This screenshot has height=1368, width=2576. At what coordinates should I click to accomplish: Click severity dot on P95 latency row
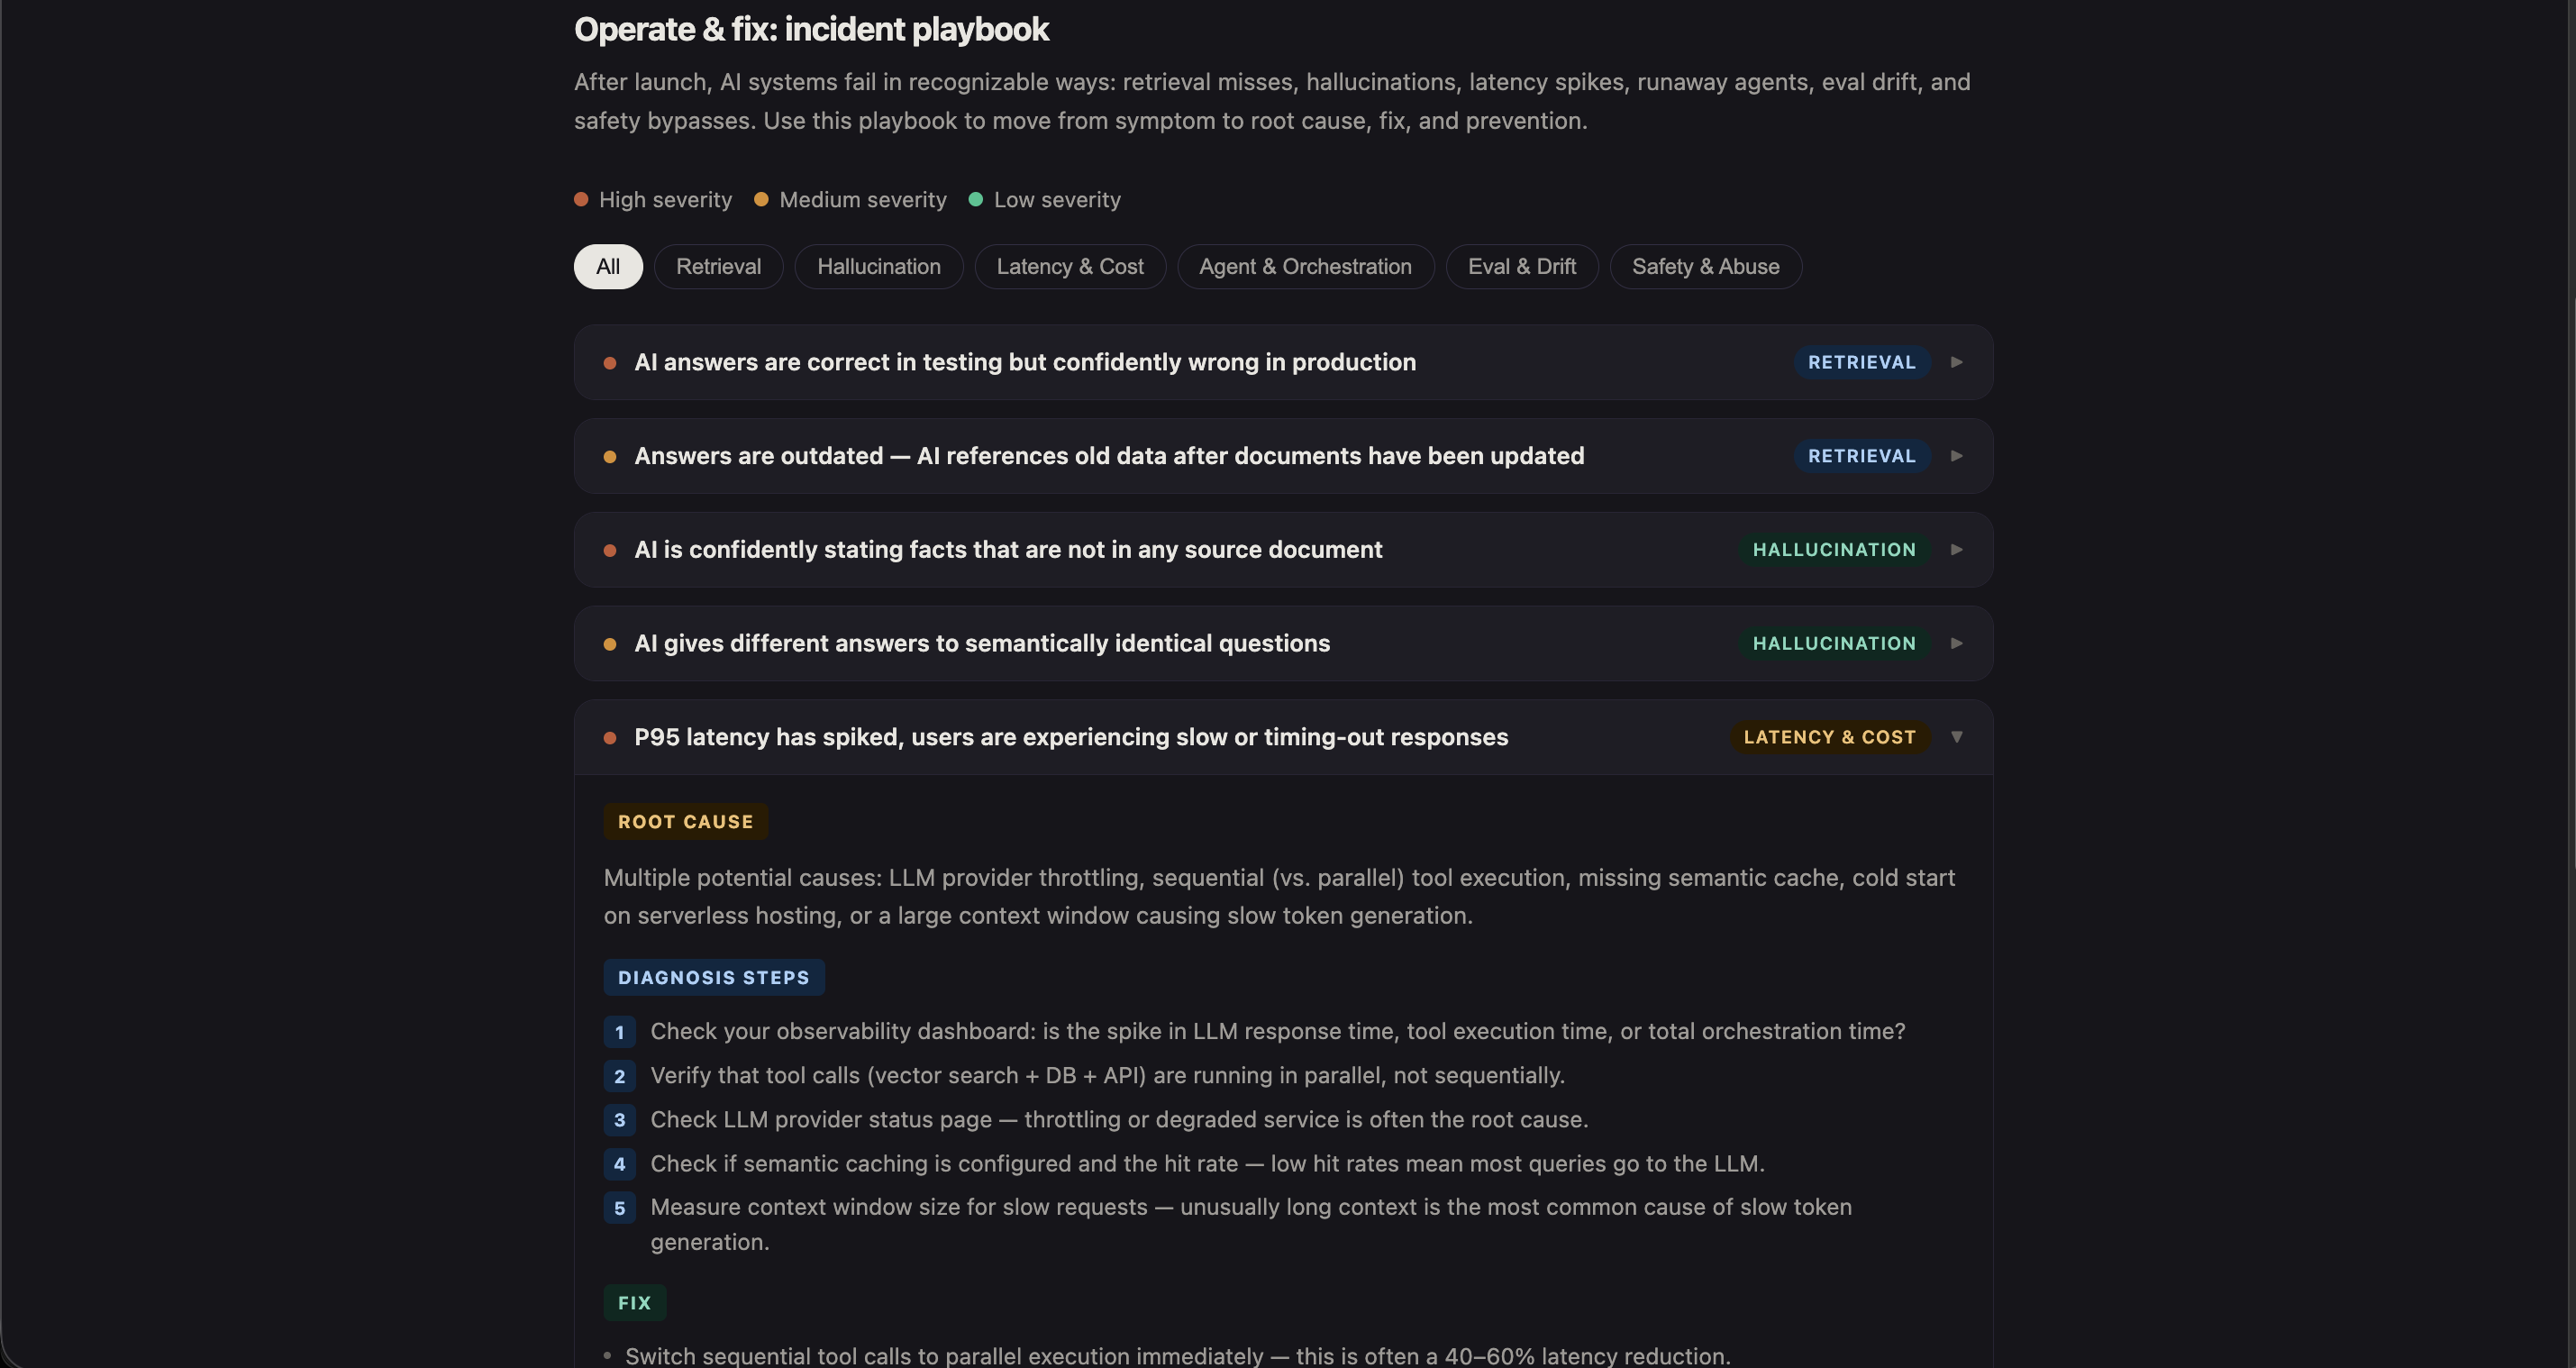(x=610, y=738)
